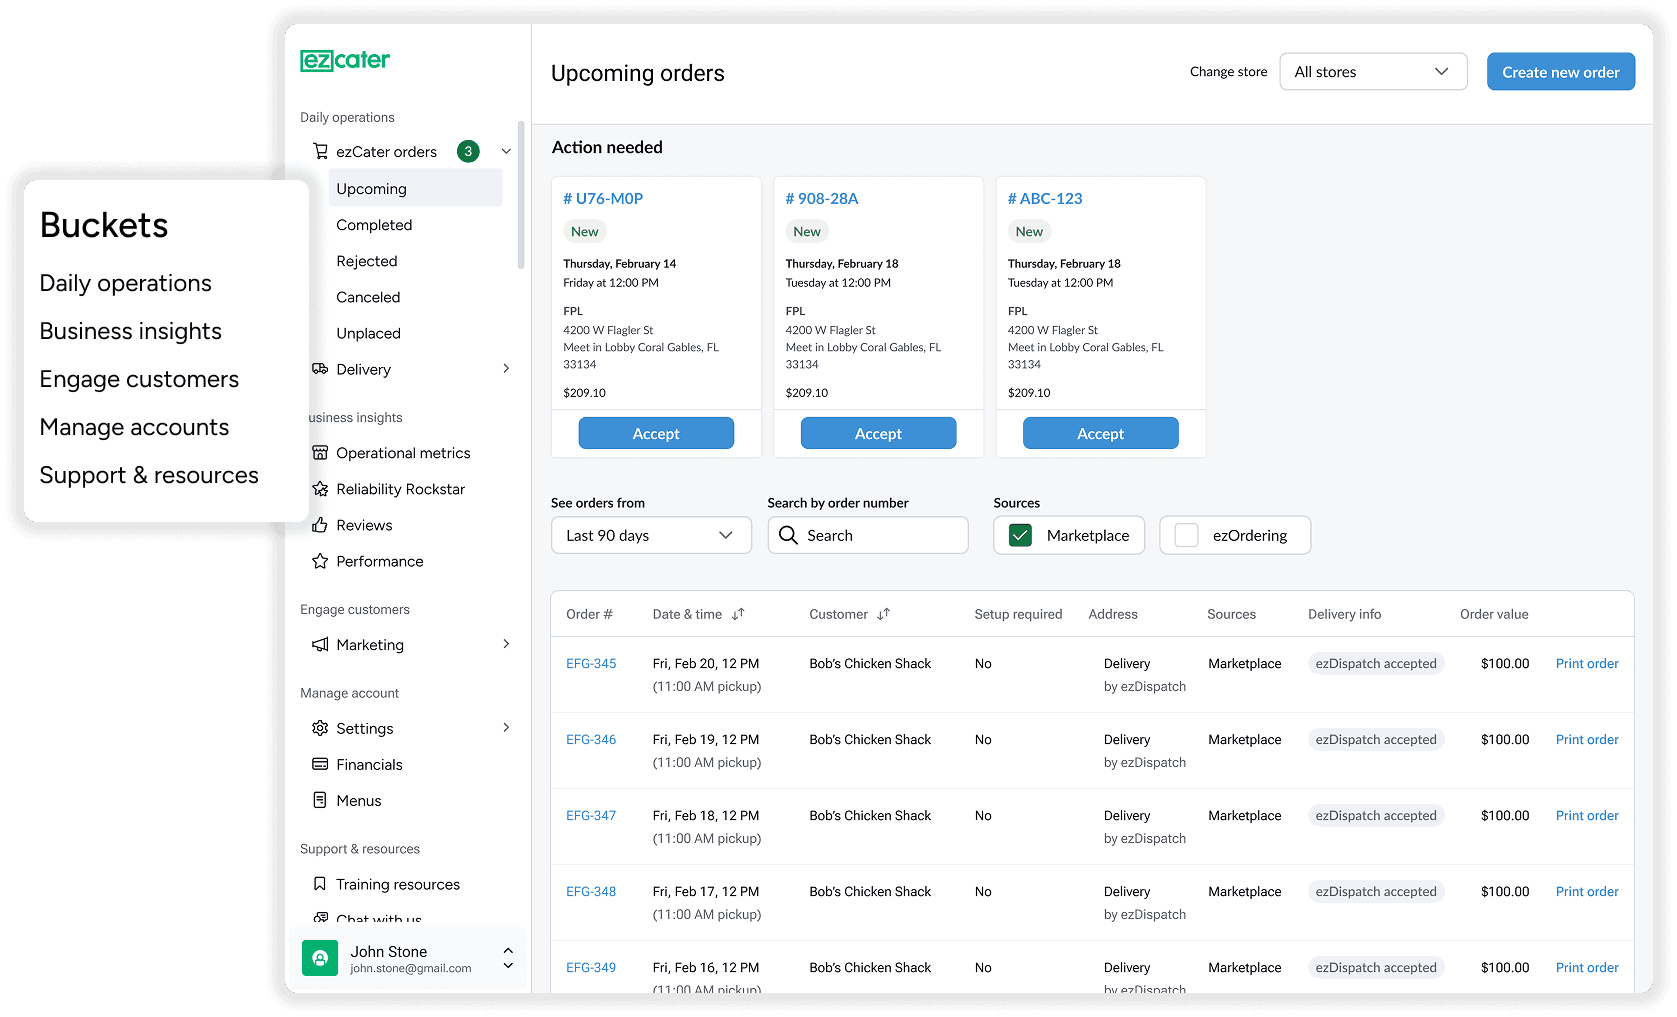Sort orders by Date & time
The height and width of the screenshot is (1017, 1677).
tap(738, 614)
